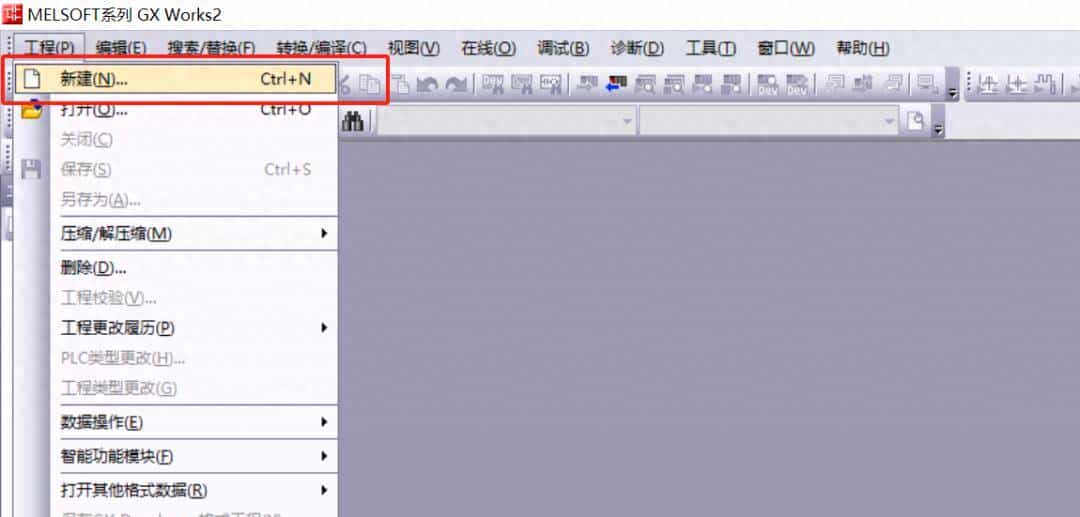Open the 工程(P) menu
This screenshot has height=517, width=1080.
point(49,48)
